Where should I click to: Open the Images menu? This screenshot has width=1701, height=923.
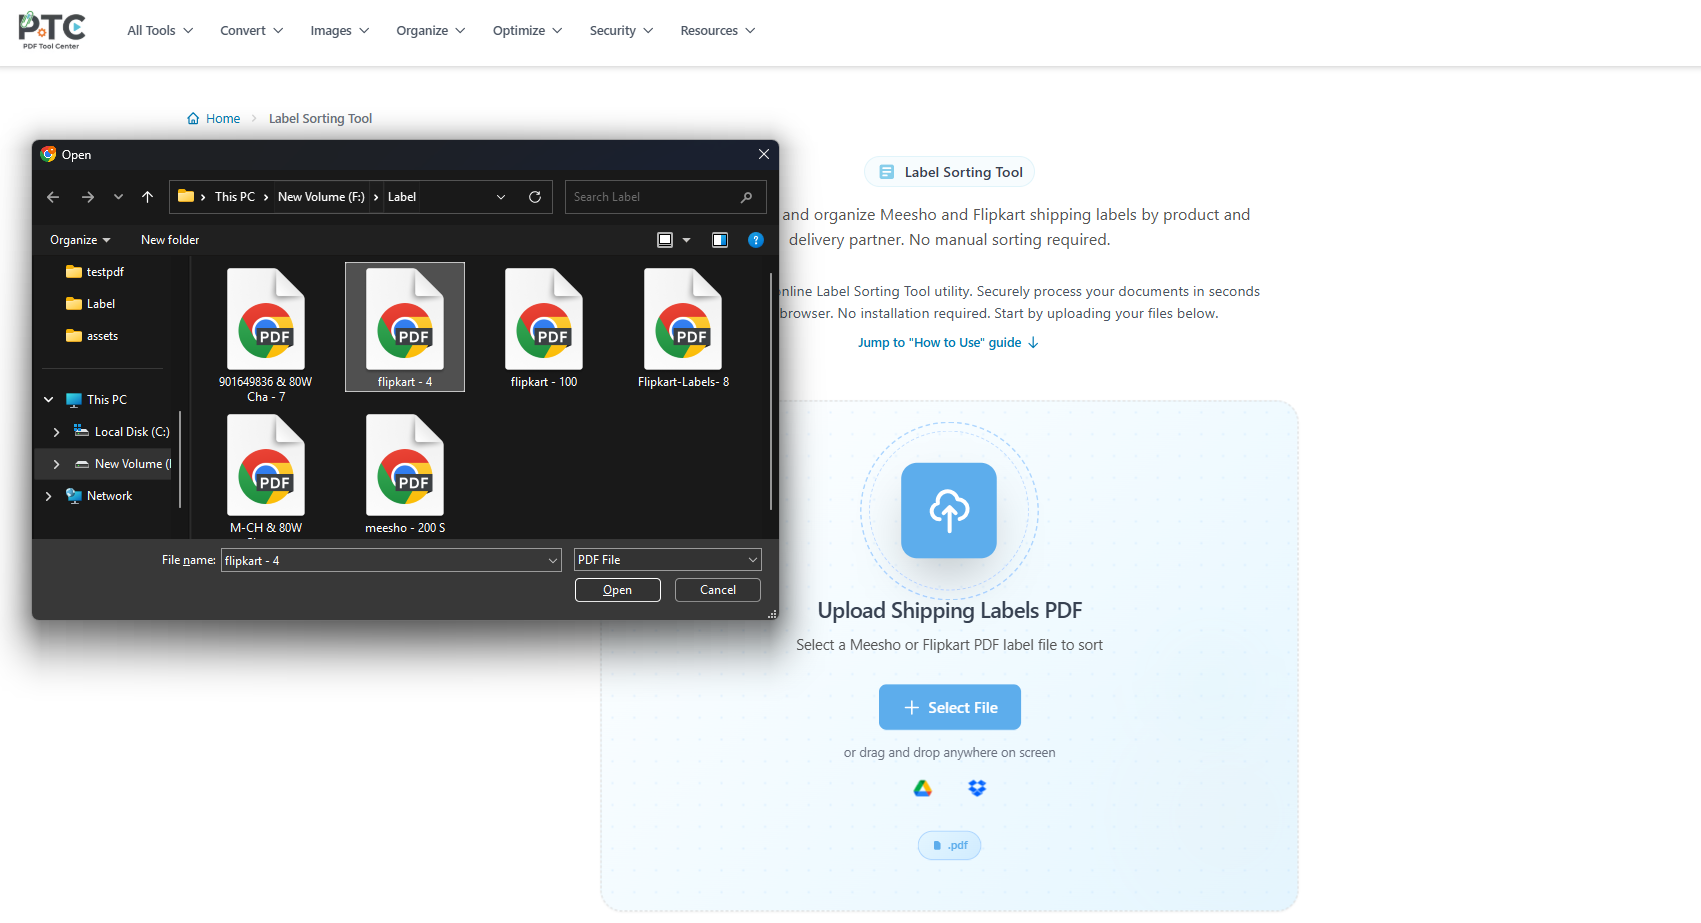point(339,31)
